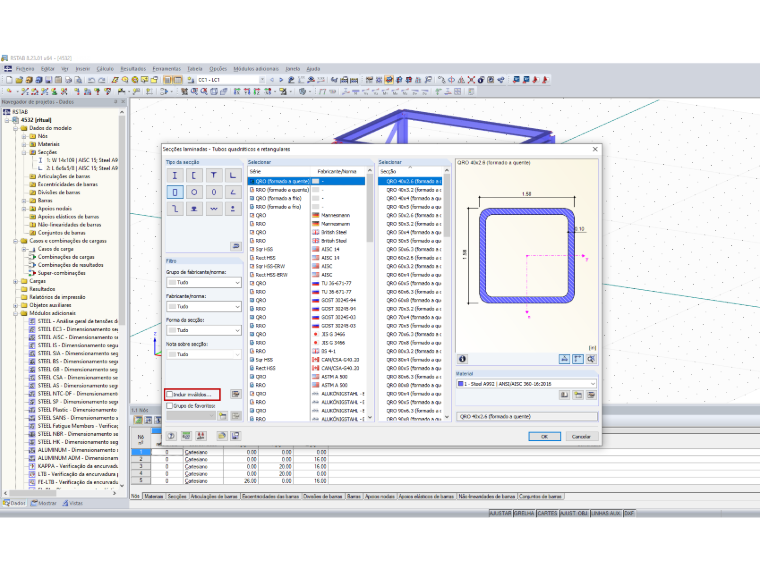Click the section list vertical scrollbar
This screenshot has height=570, width=760.
pyautogui.click(x=446, y=294)
